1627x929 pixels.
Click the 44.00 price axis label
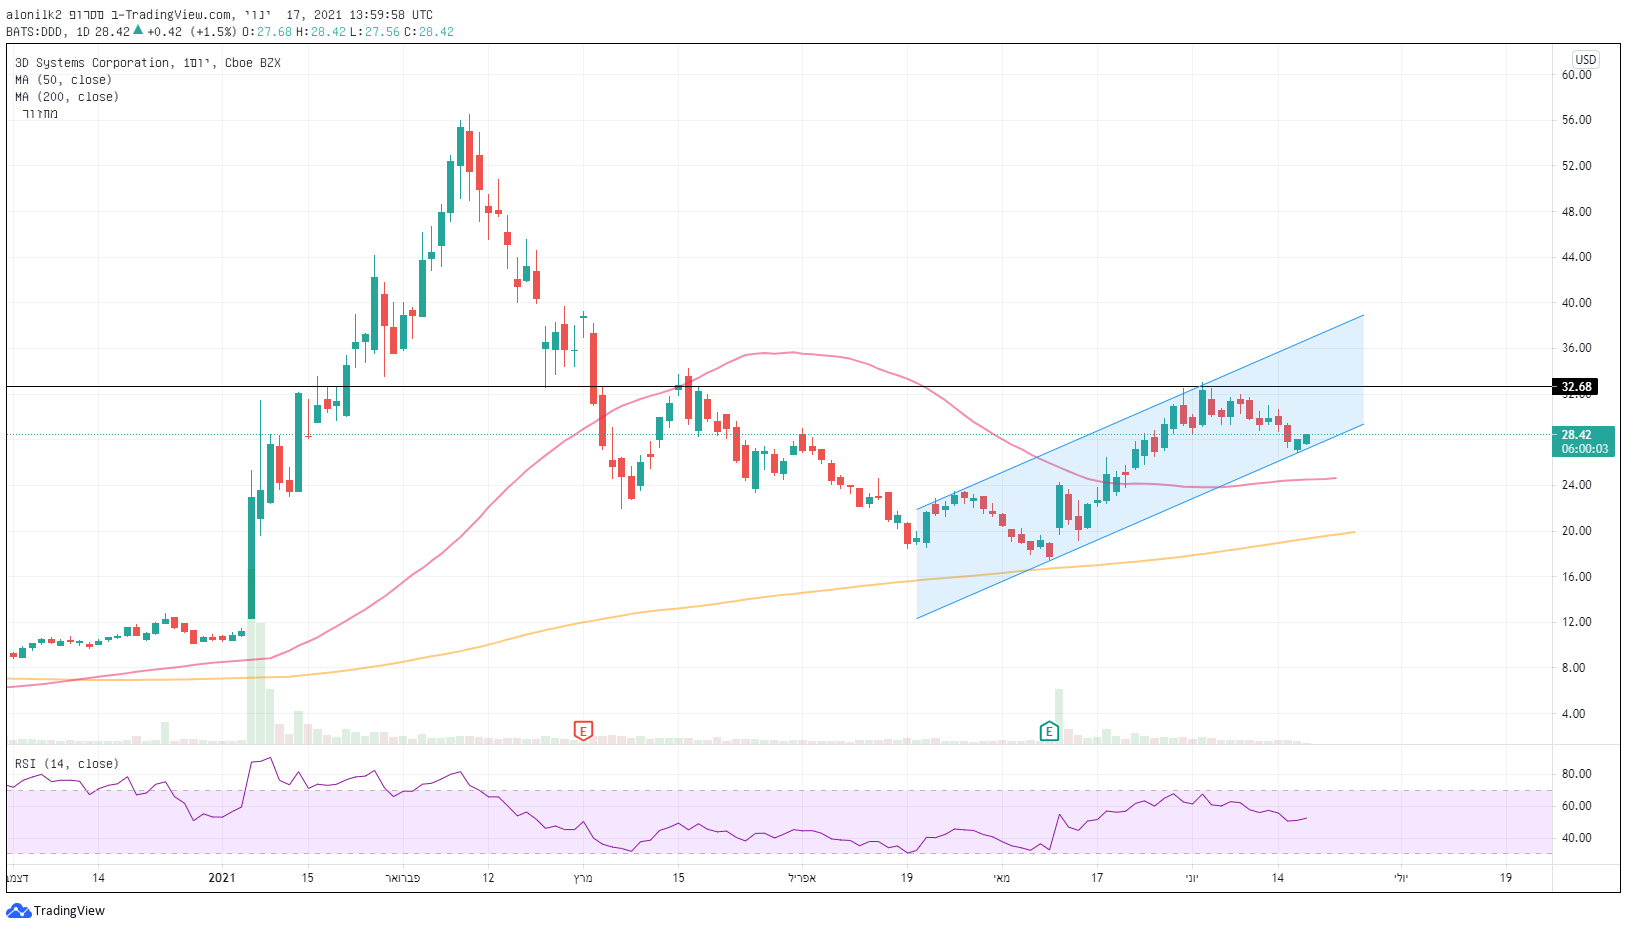(1576, 257)
